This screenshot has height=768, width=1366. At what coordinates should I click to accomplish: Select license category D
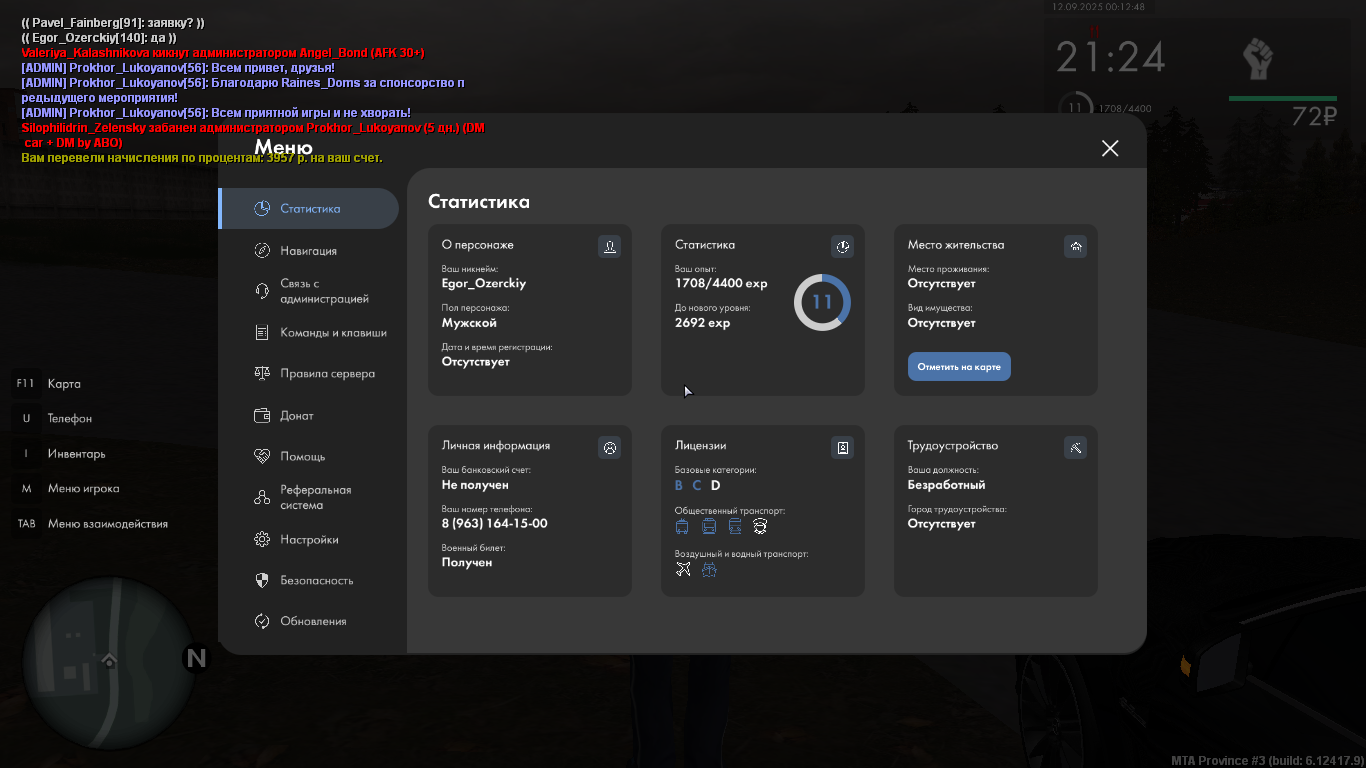click(x=715, y=486)
